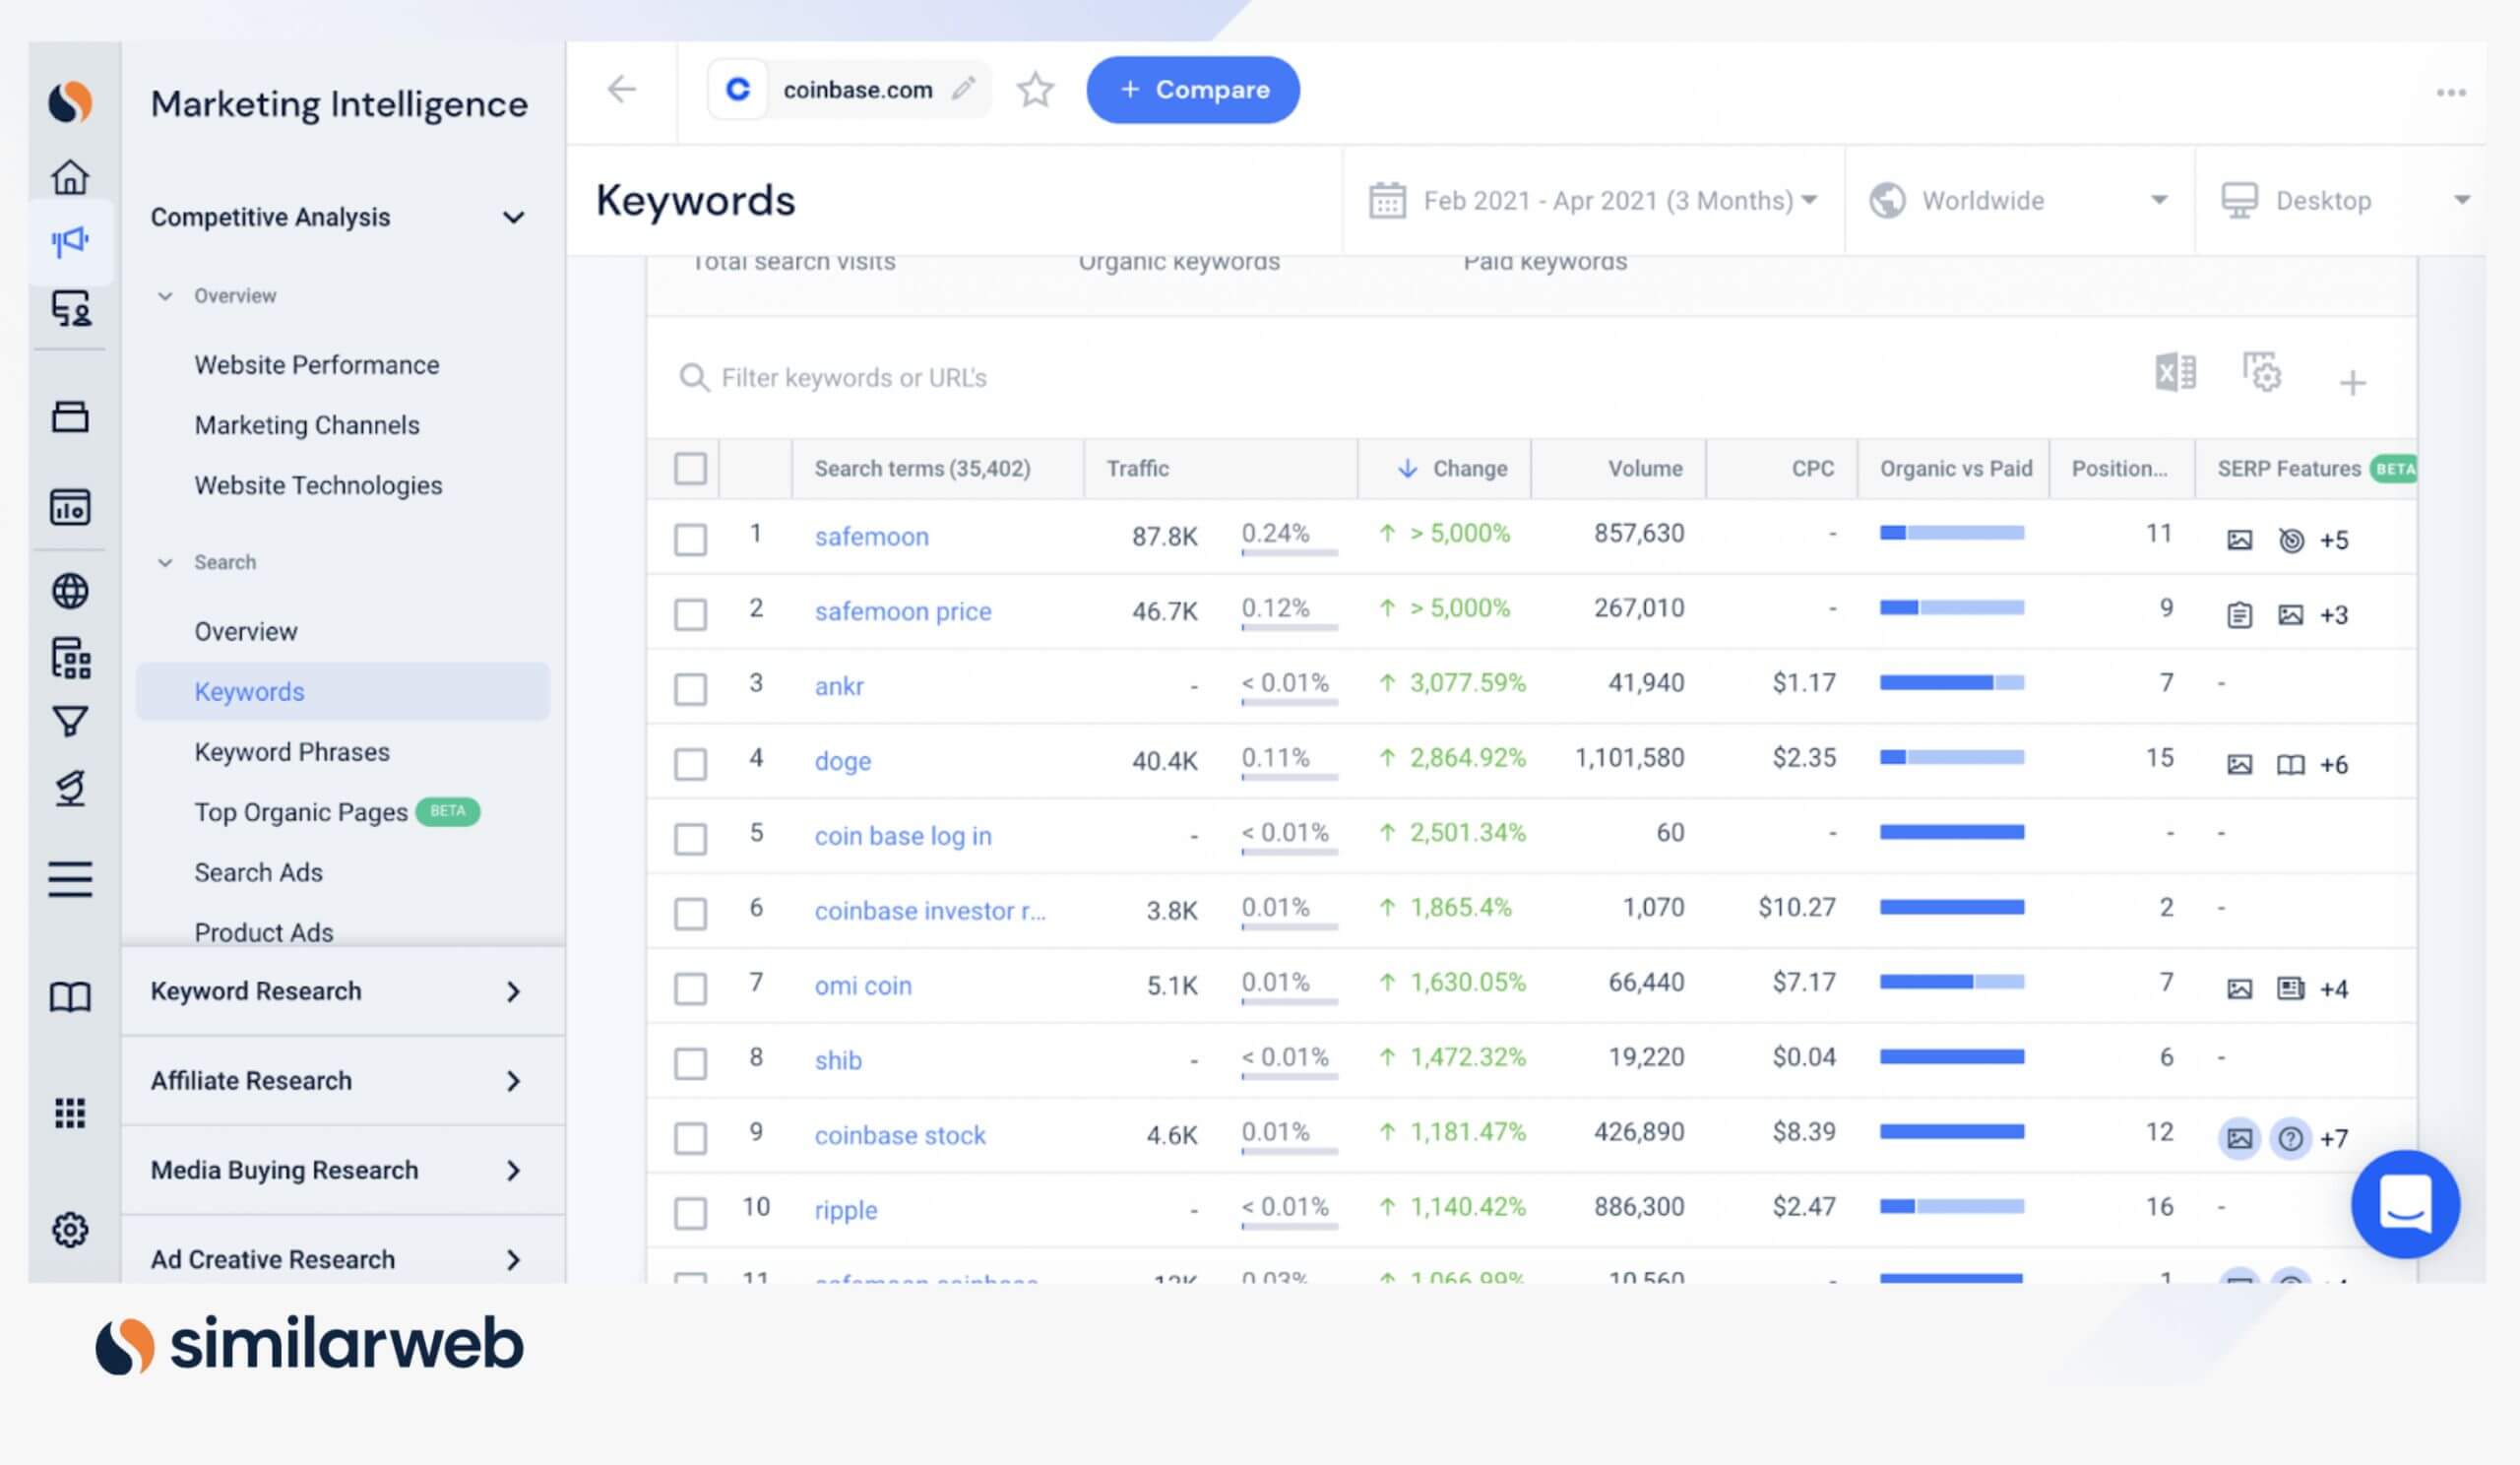Screen dimensions: 2520x1465
Task: Open the megaphone Marketing Intelligence icon
Action: point(70,240)
